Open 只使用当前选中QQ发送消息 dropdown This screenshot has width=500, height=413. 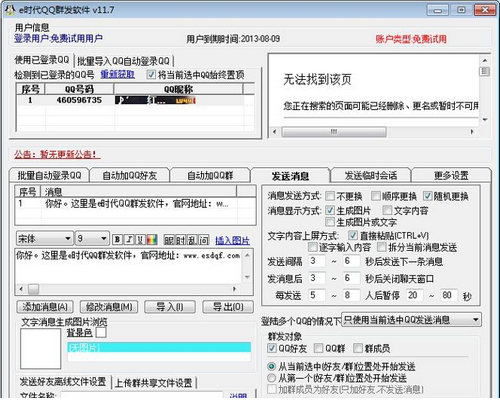pyautogui.click(x=411, y=320)
